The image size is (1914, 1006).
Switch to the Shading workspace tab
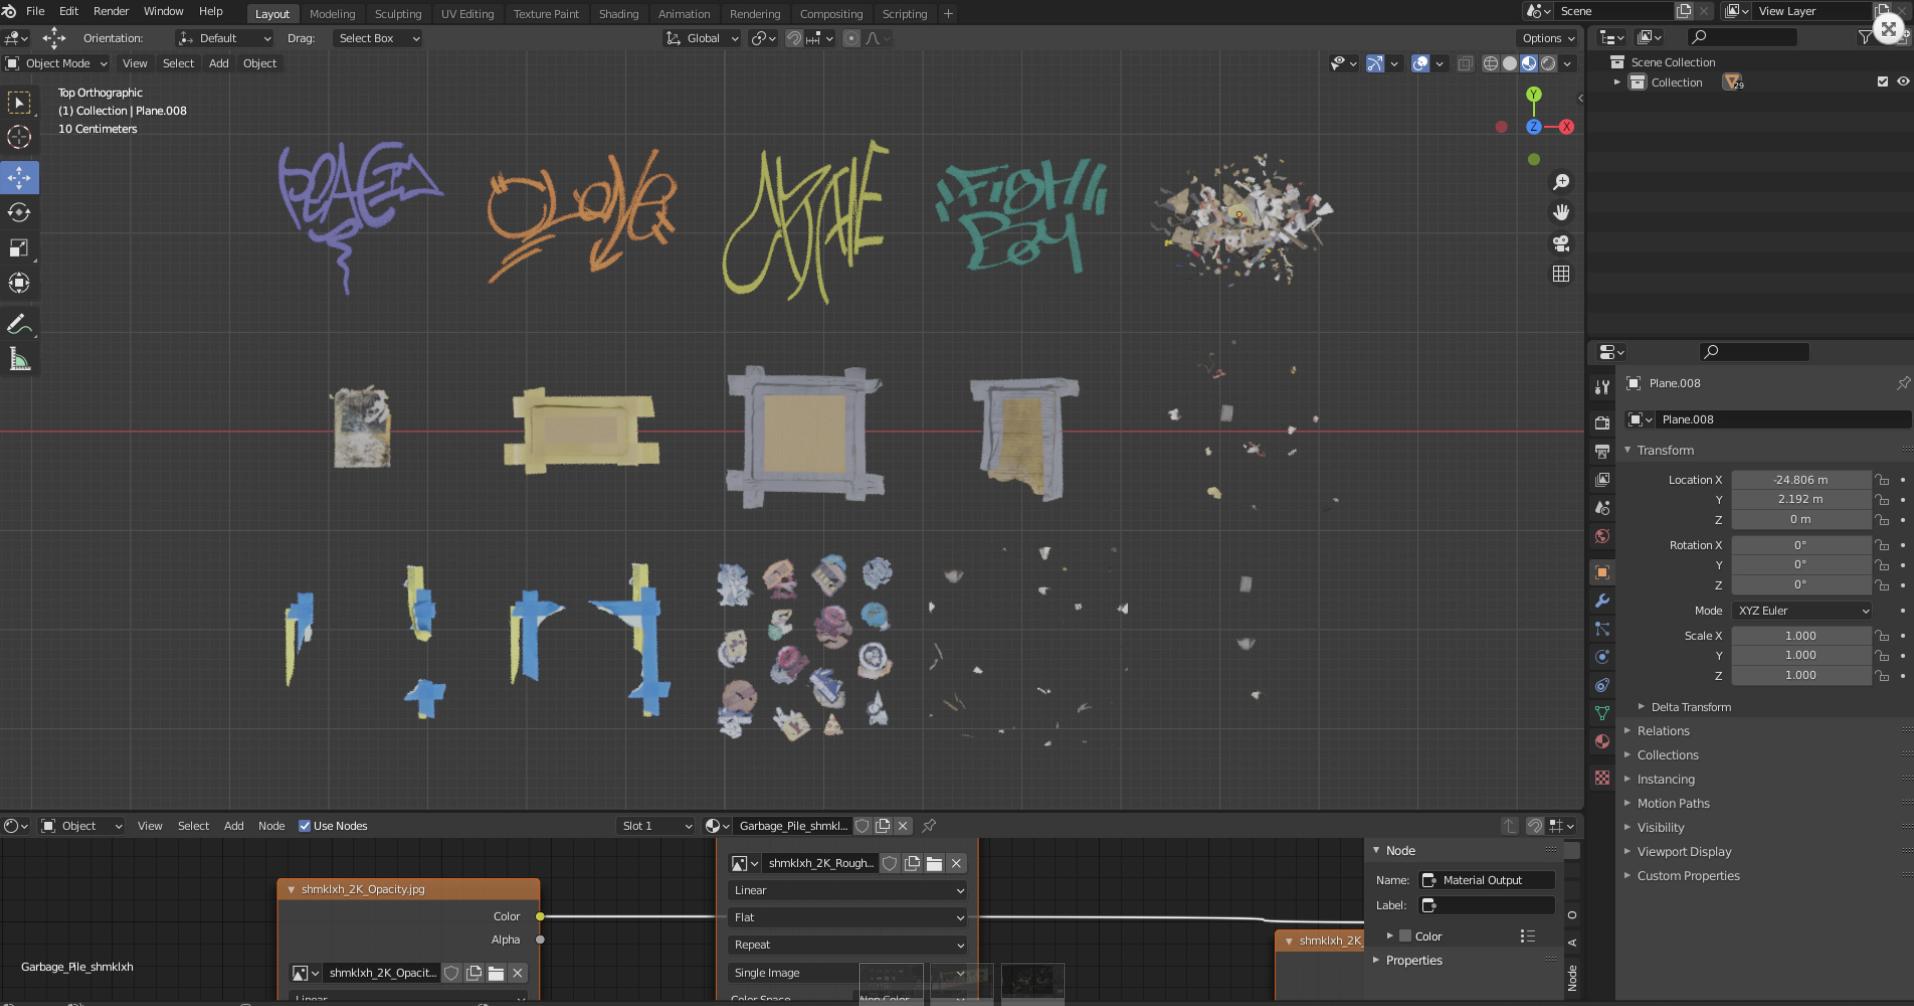click(x=618, y=14)
